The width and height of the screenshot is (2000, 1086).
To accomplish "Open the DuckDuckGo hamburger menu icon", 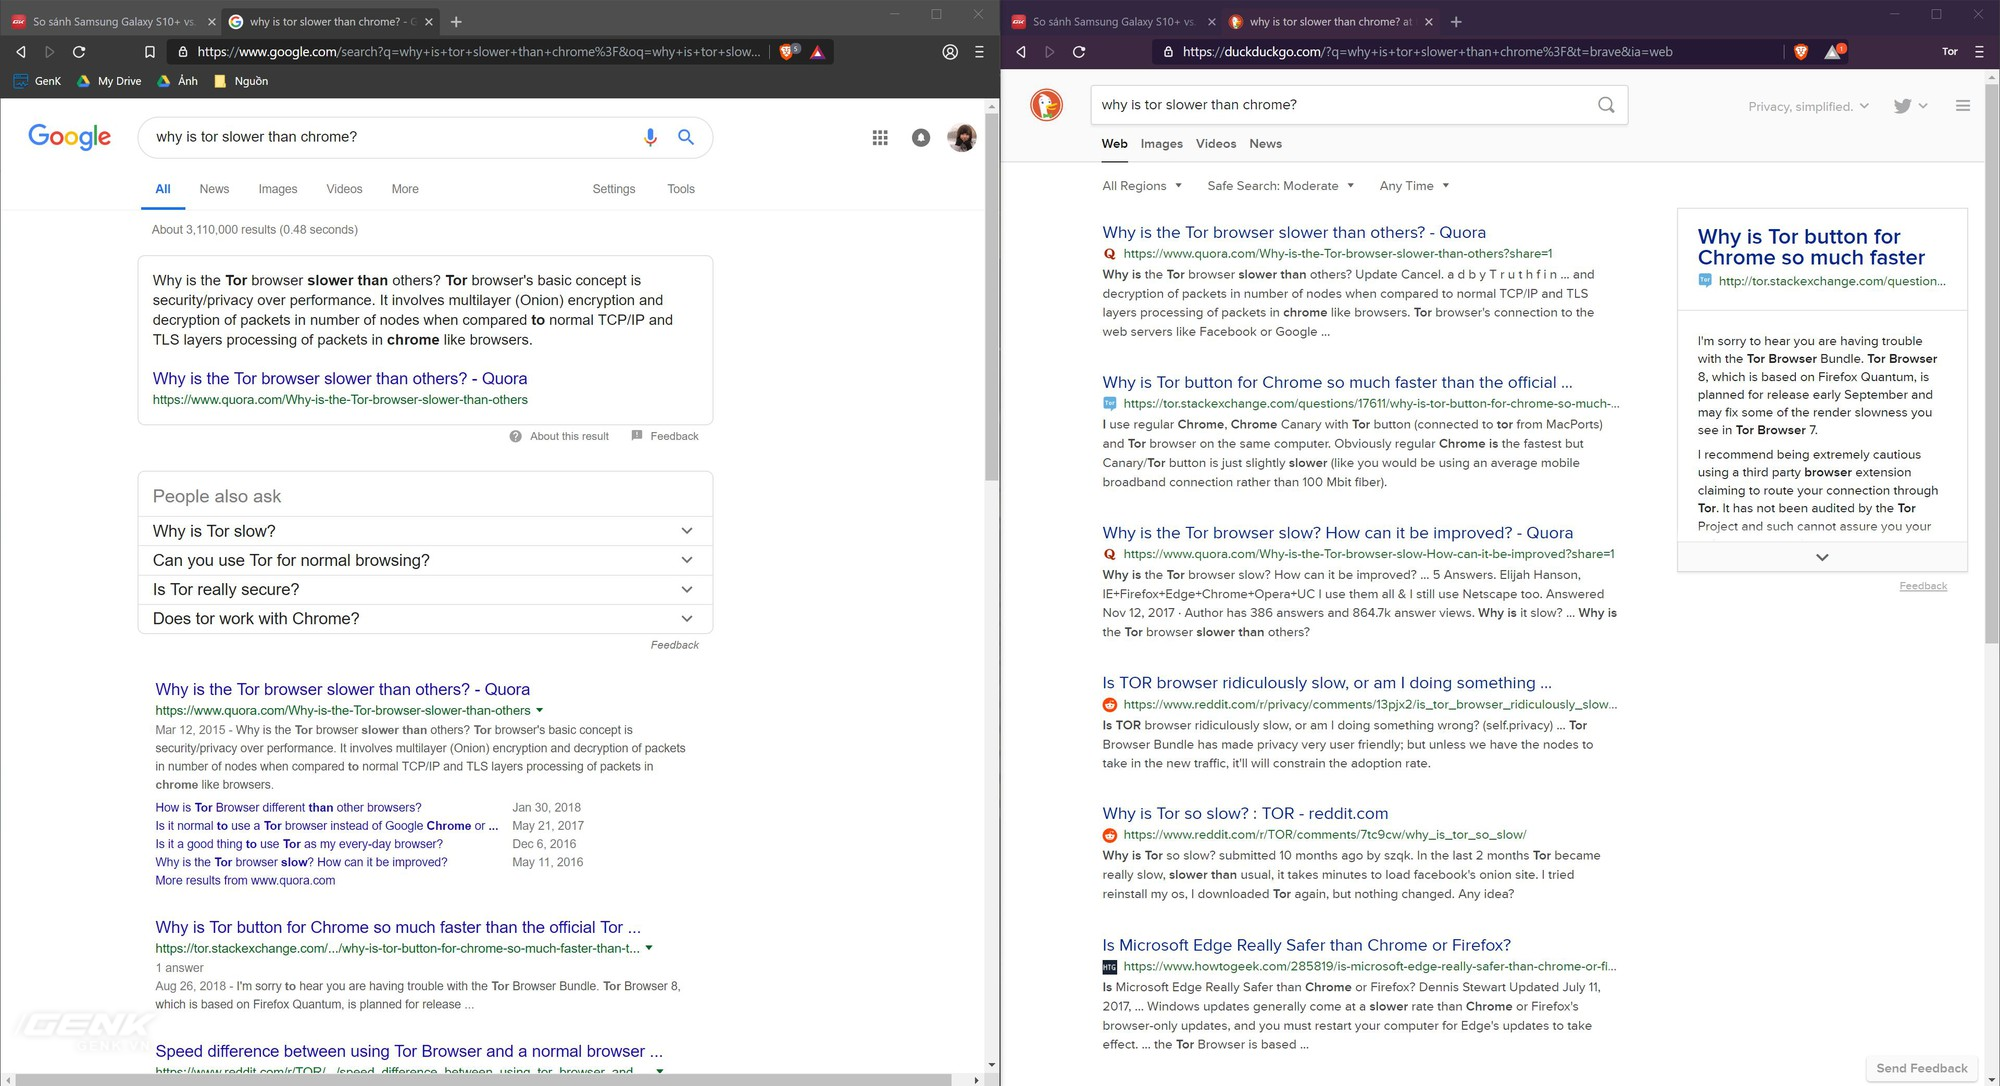I will tap(1963, 105).
